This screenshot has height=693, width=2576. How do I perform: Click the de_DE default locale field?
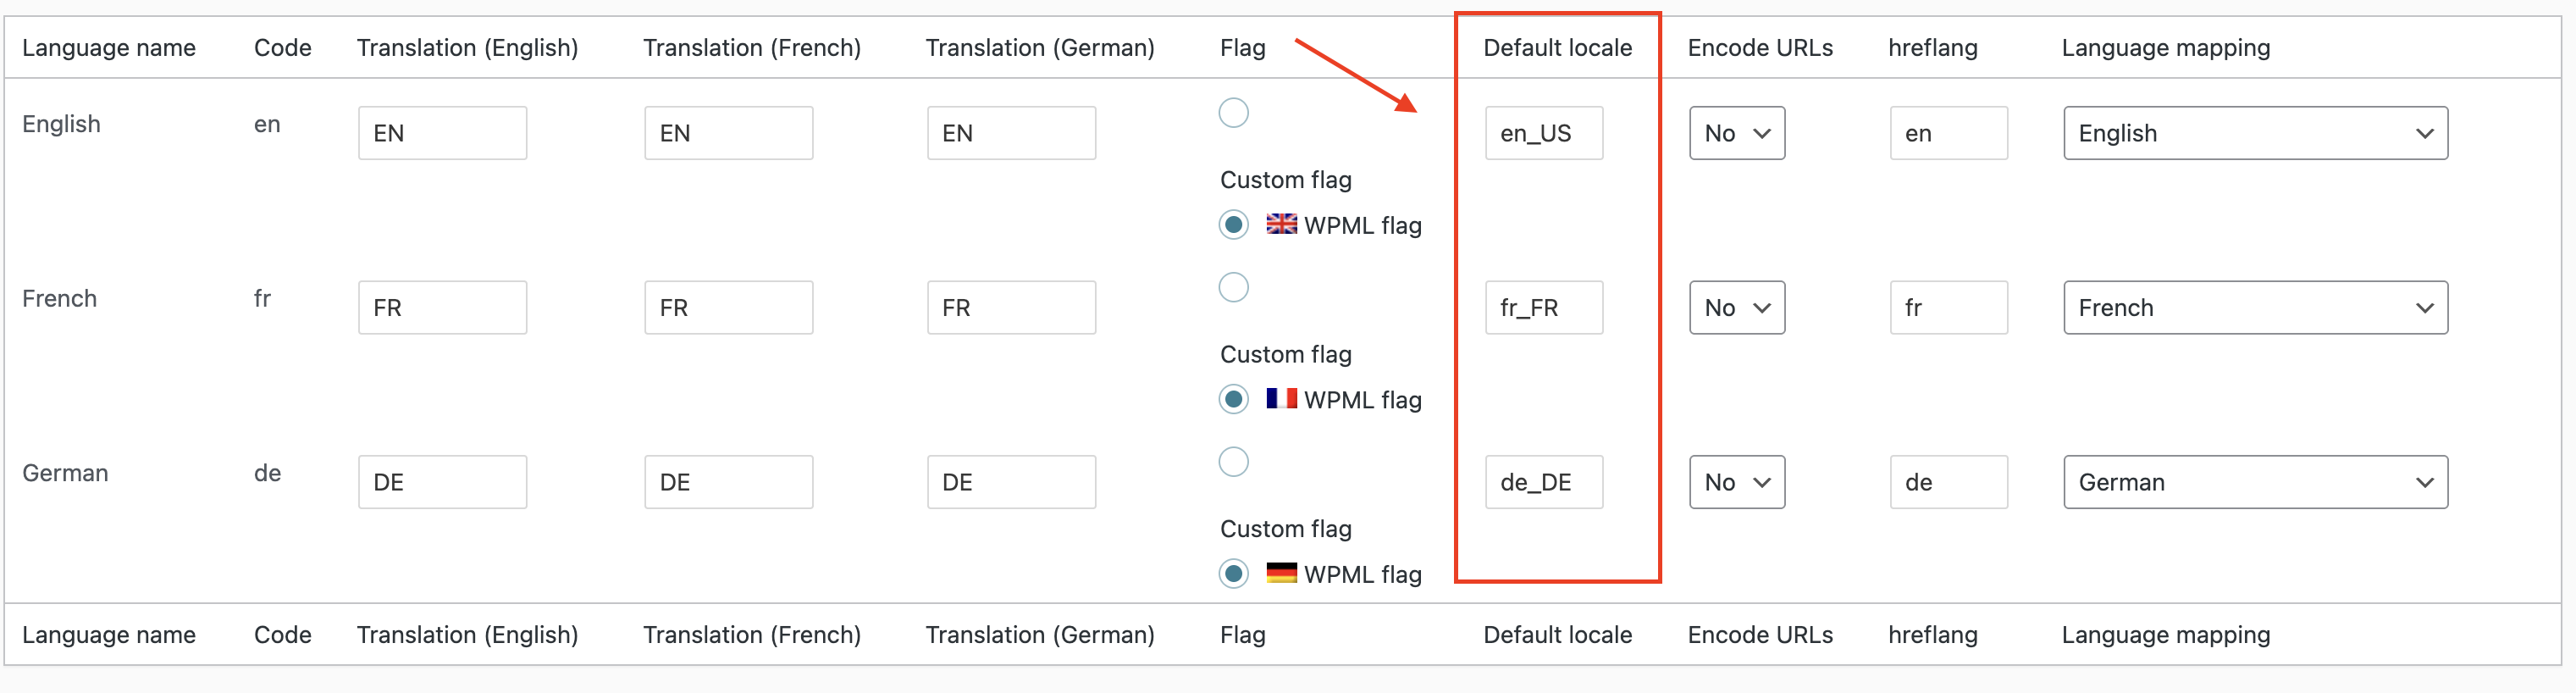click(1543, 482)
